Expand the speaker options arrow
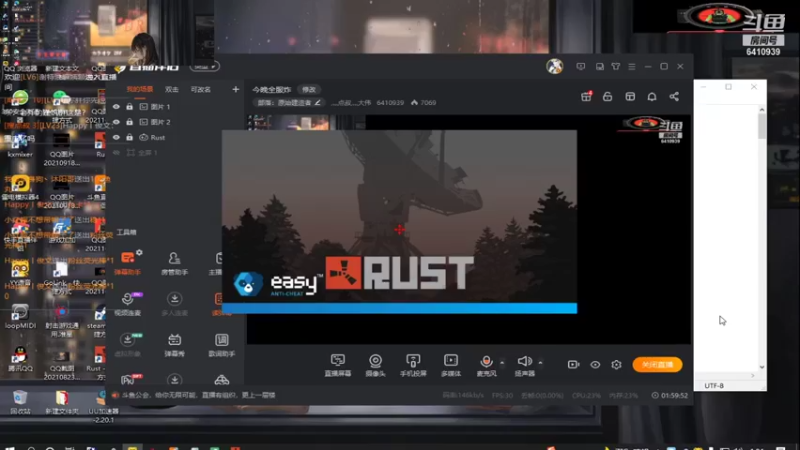 coord(540,362)
